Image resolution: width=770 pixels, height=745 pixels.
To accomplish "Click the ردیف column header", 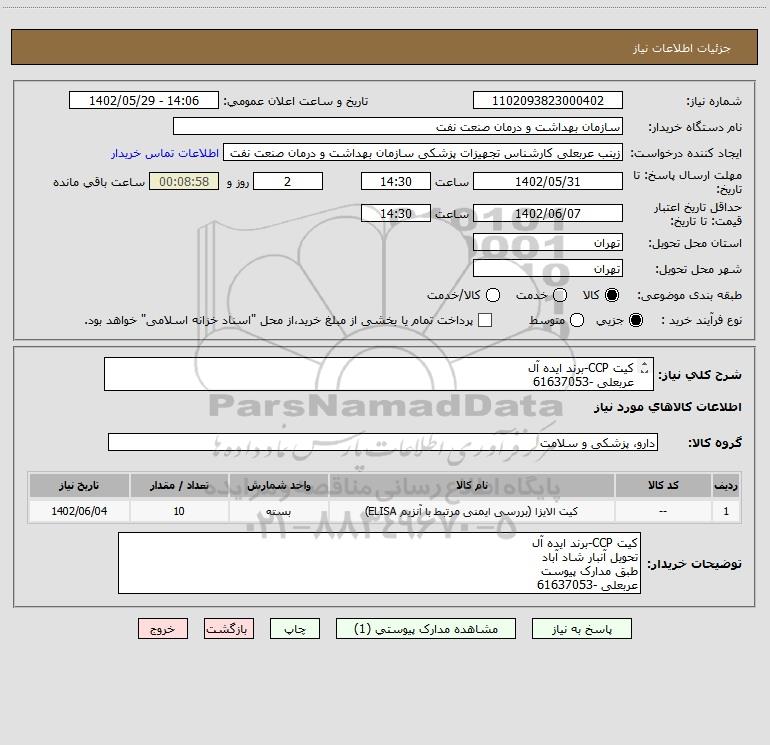I will click(x=726, y=485).
